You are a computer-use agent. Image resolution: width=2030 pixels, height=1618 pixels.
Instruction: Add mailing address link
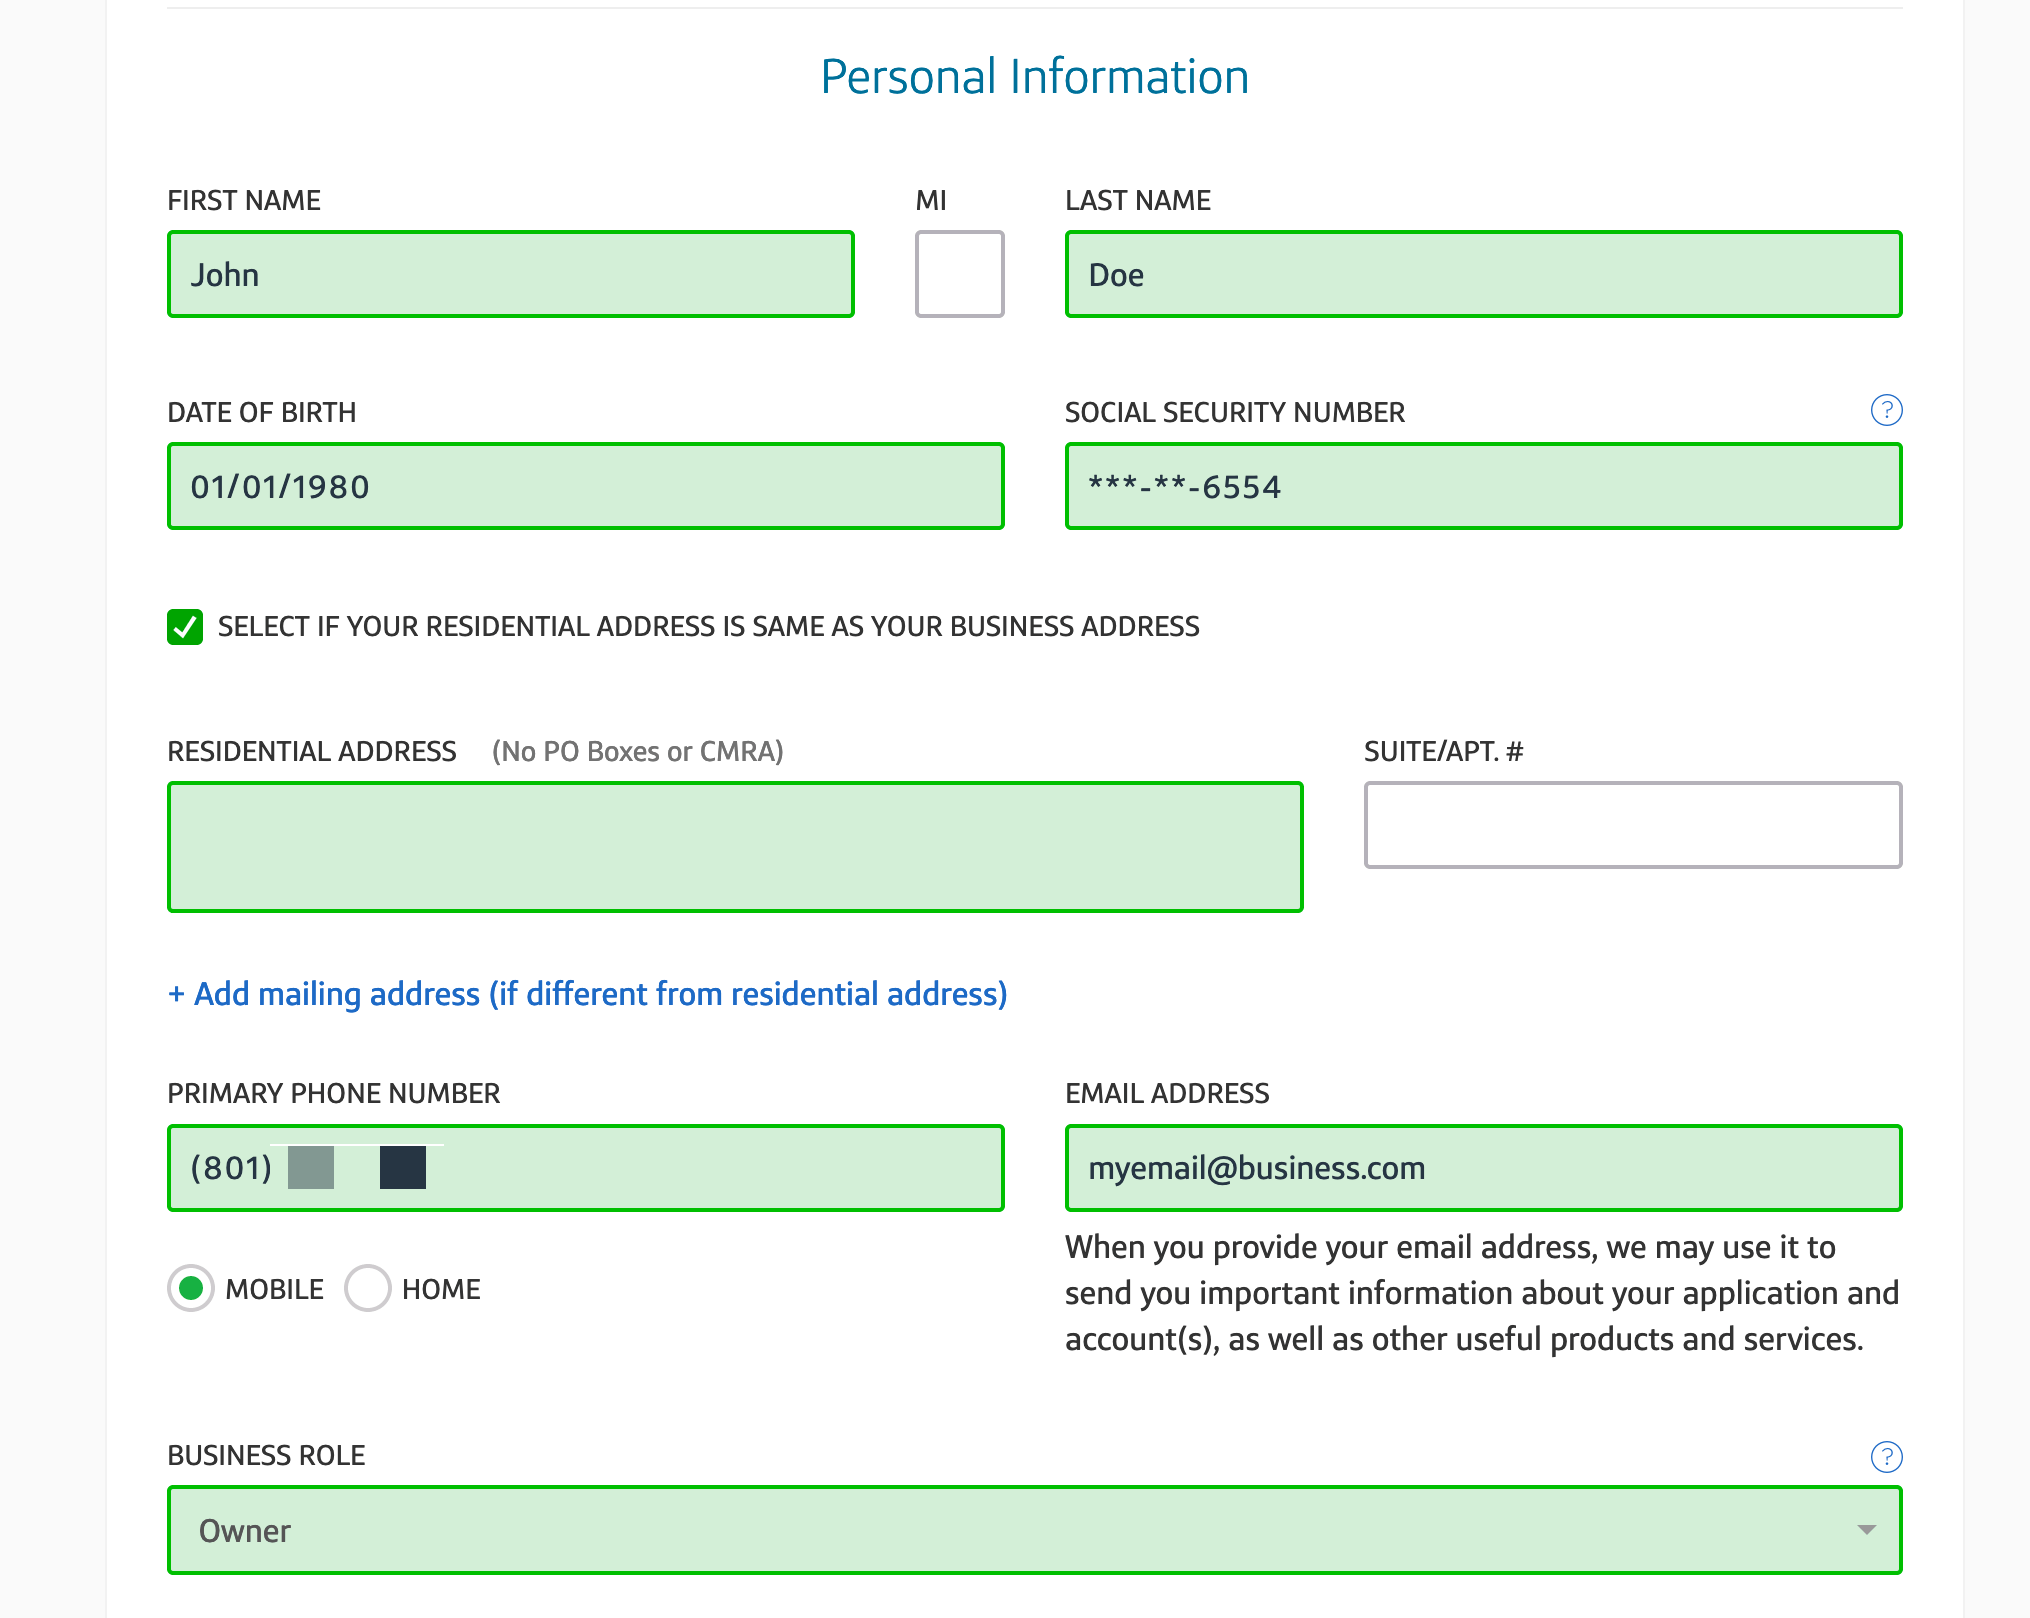588,994
